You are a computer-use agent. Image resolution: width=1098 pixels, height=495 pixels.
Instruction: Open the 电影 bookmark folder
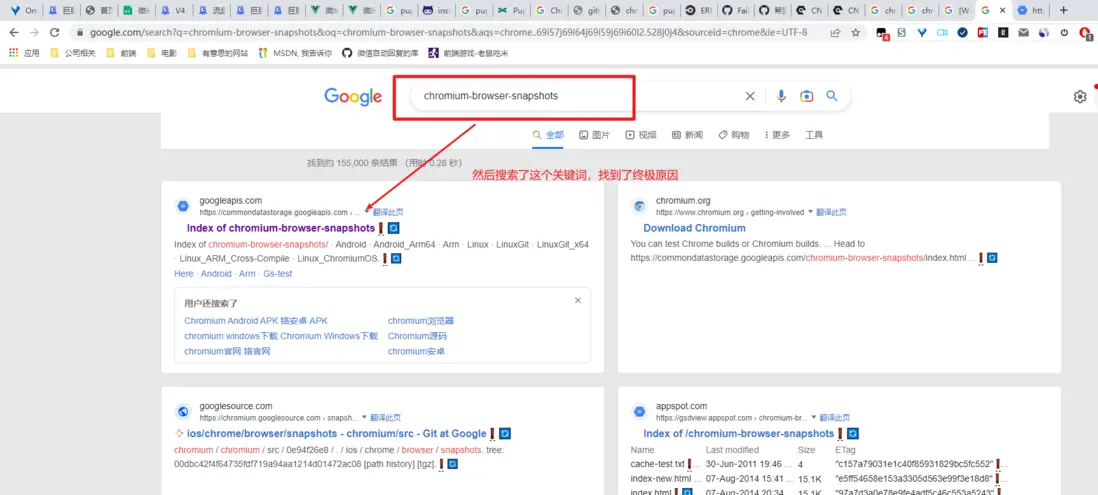coord(162,53)
